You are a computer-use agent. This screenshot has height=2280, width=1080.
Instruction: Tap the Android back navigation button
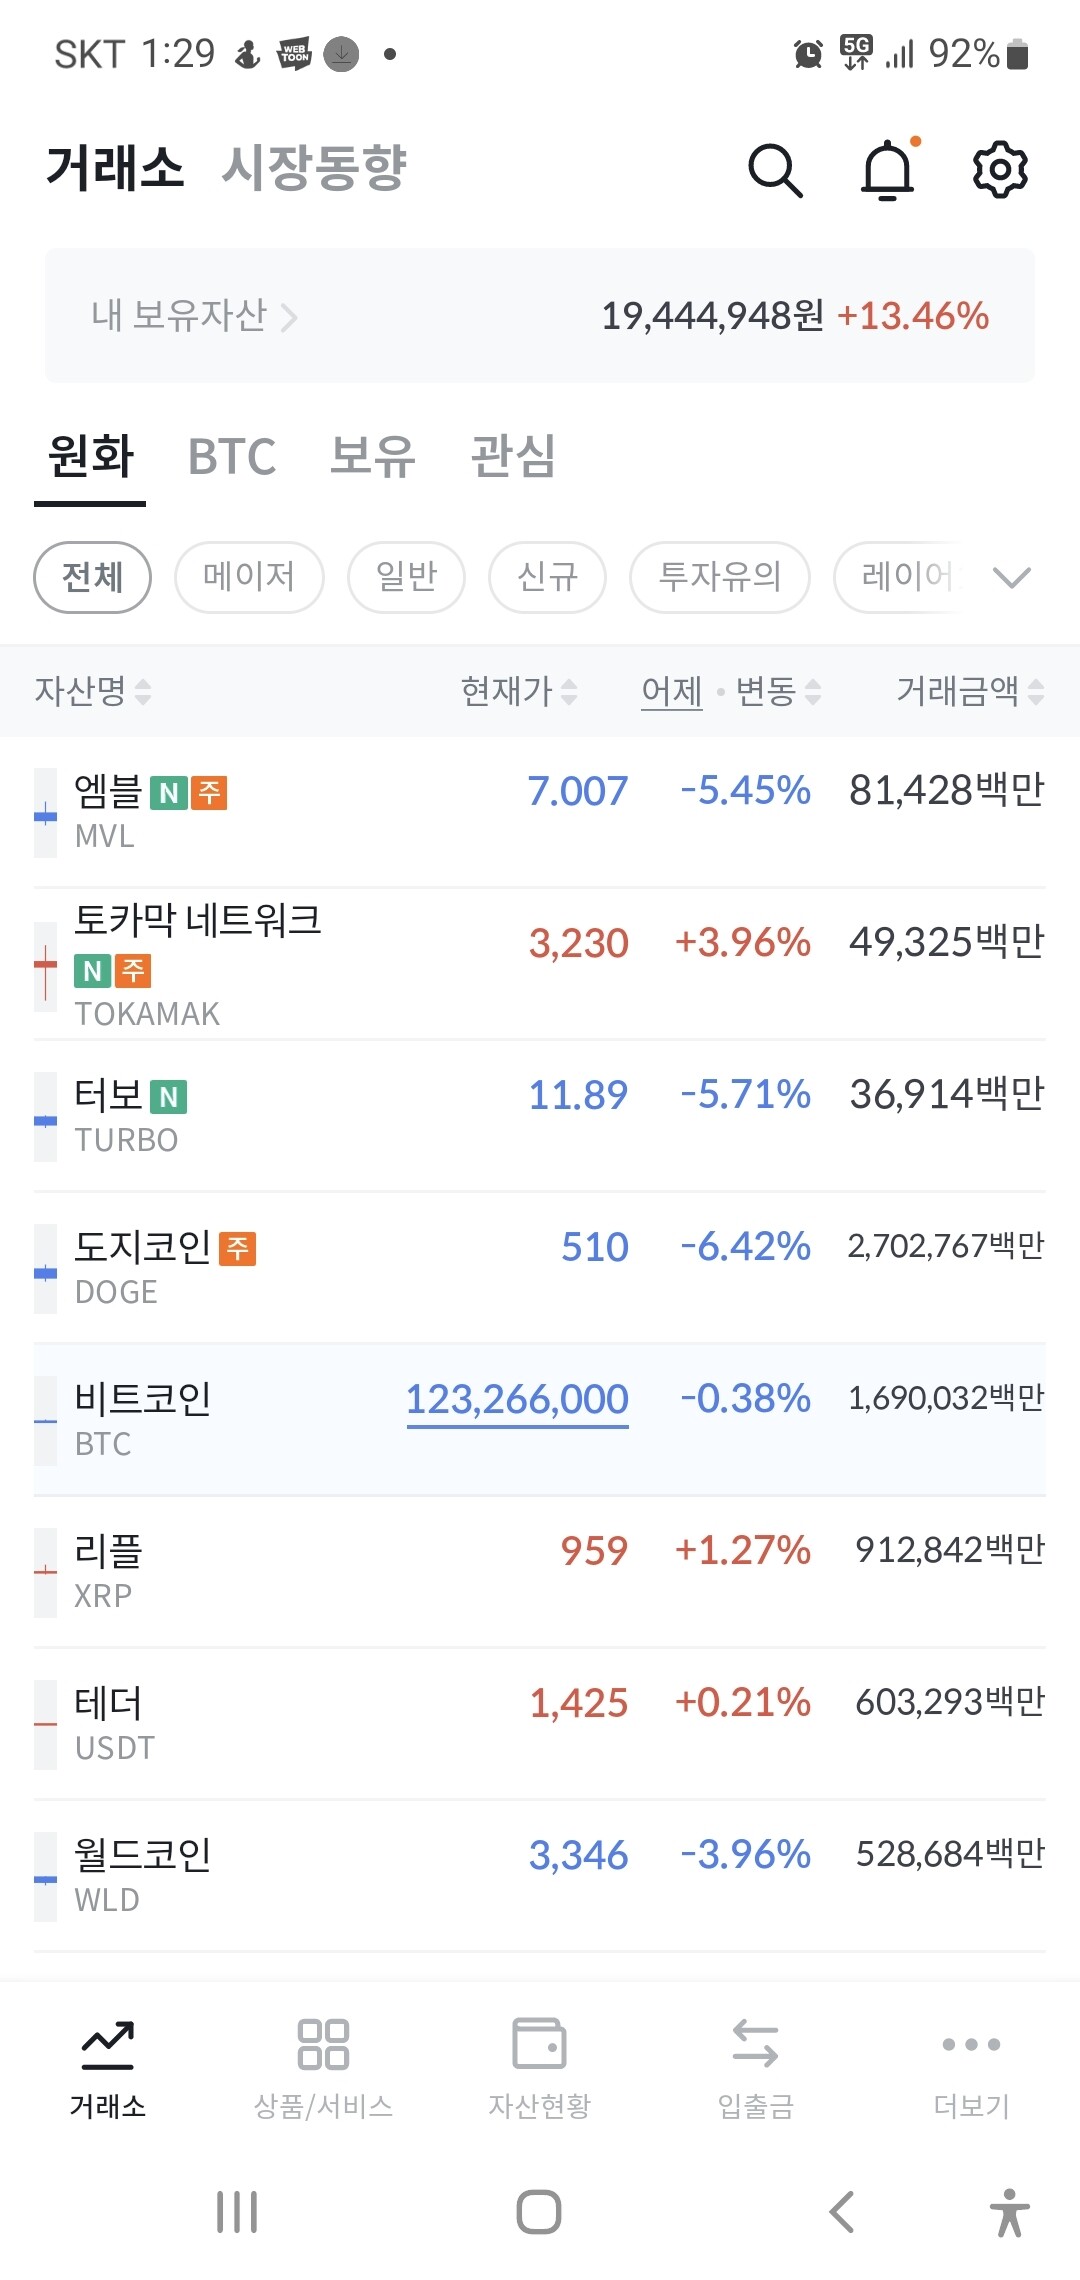842,2211
